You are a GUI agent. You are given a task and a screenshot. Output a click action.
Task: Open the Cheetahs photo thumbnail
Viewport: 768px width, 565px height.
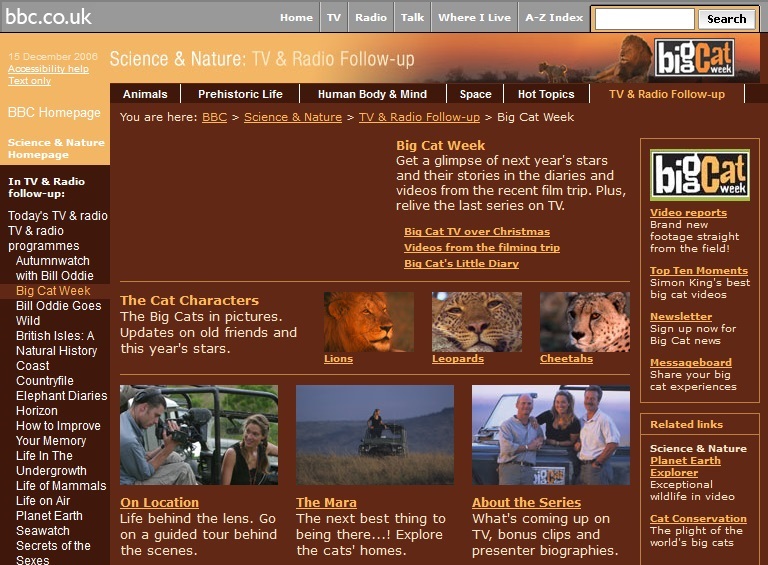pyautogui.click(x=585, y=322)
